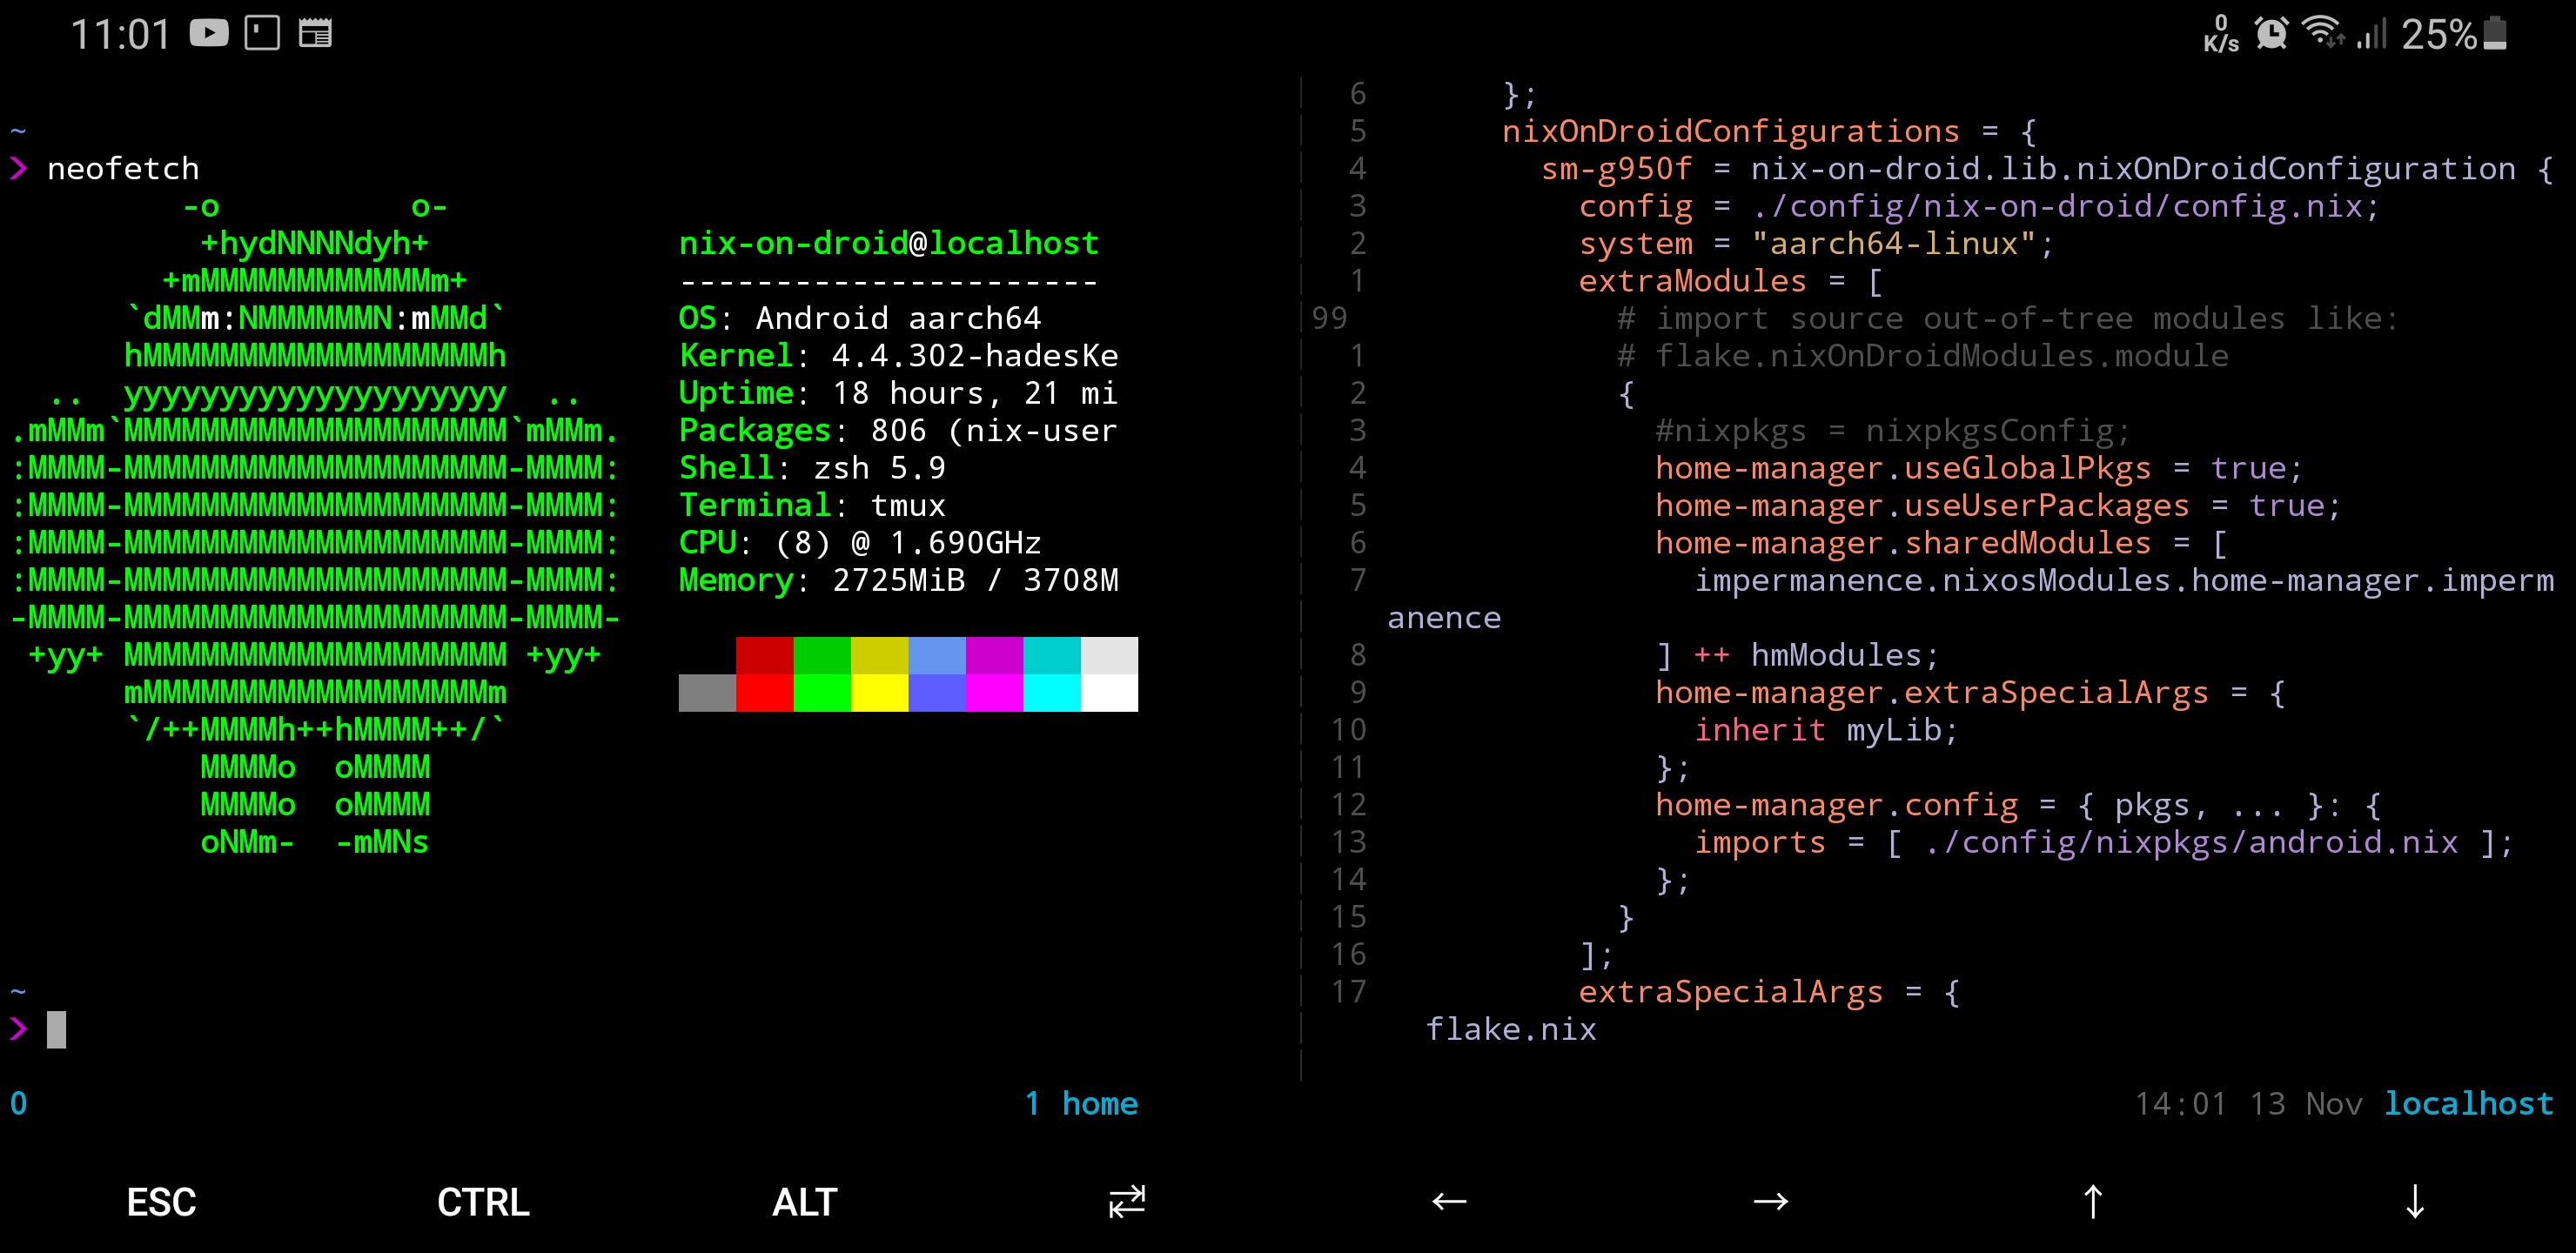Select tmux window 1 home
2576x1253 pixels.
pyautogui.click(x=1081, y=1103)
